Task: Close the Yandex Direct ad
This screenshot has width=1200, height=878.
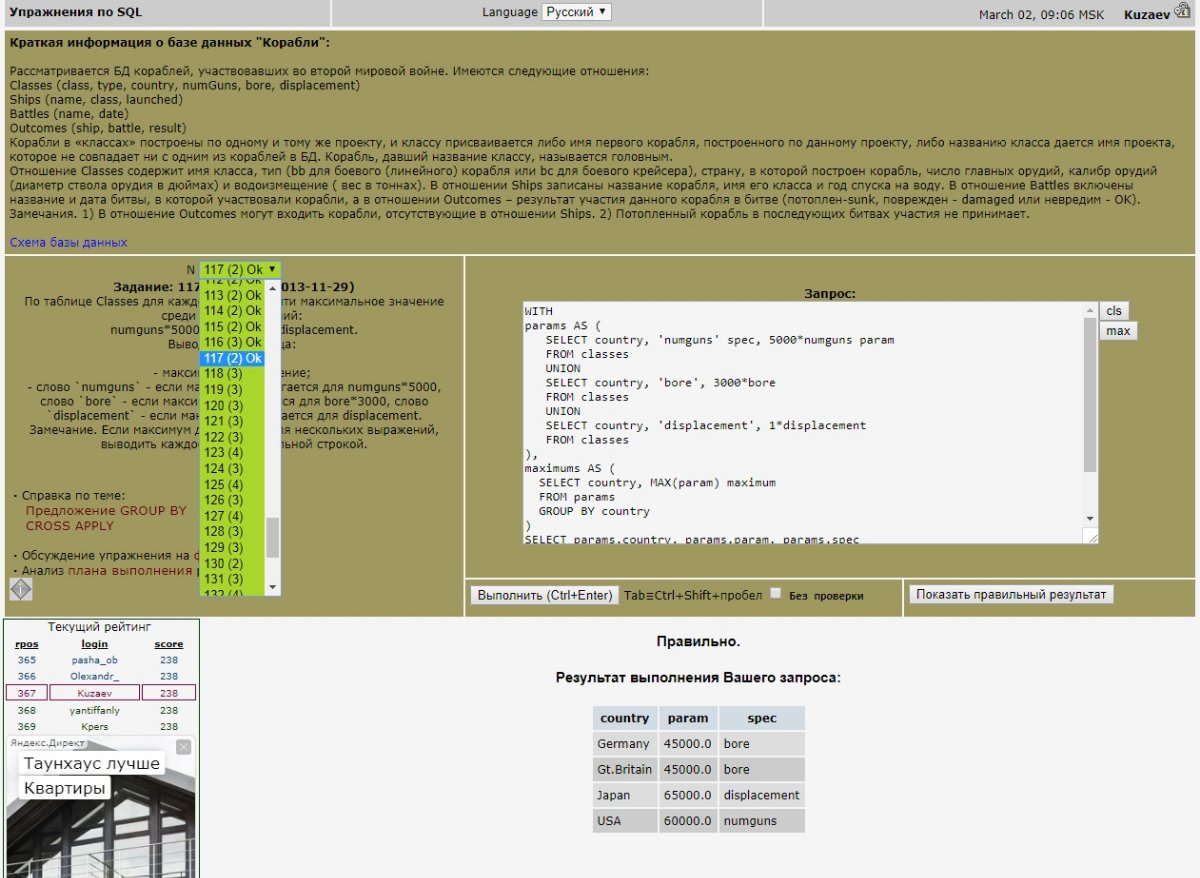Action: (x=183, y=747)
